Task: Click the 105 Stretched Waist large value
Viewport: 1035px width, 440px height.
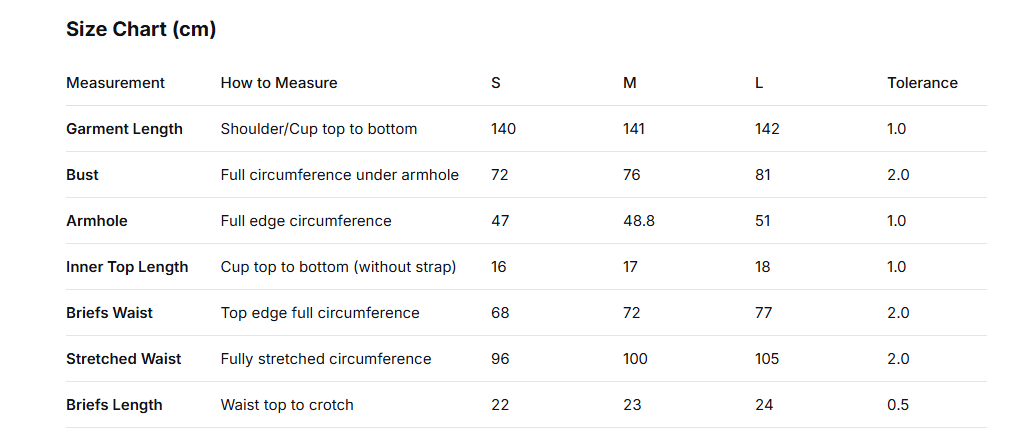Action: [767, 359]
